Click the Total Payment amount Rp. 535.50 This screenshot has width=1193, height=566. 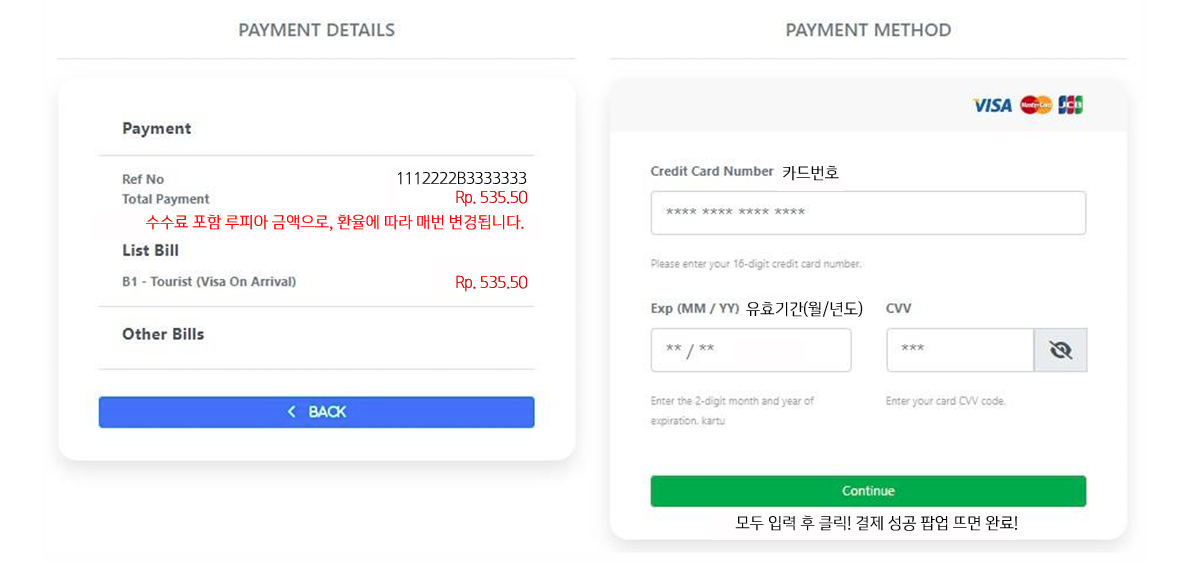tap(491, 198)
